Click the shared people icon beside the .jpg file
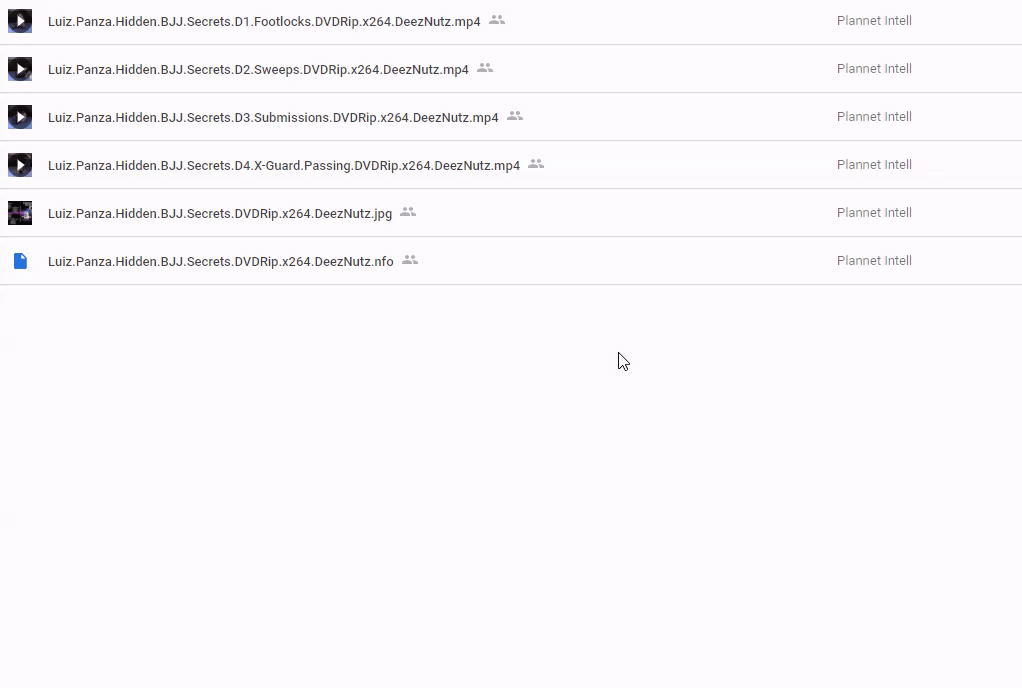Screen dimensions: 1022x688 (x=408, y=212)
